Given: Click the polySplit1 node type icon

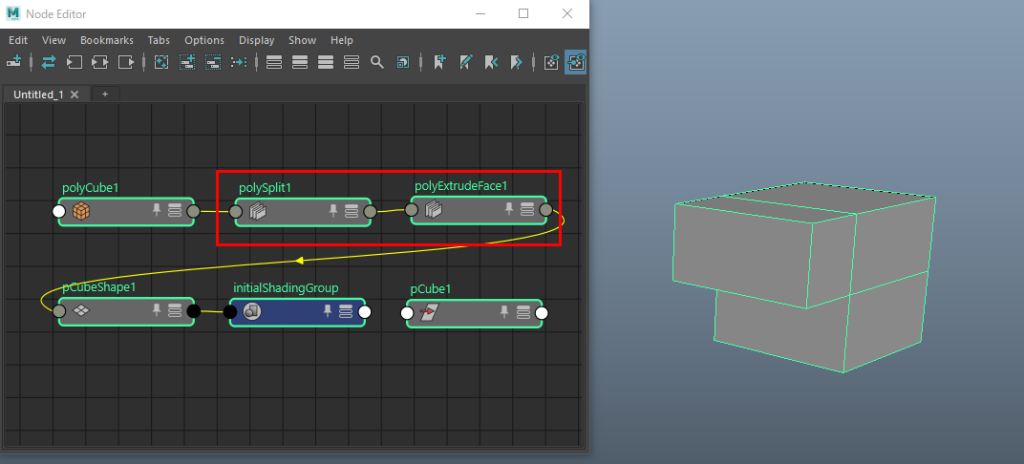Looking at the screenshot, I should pyautogui.click(x=258, y=212).
